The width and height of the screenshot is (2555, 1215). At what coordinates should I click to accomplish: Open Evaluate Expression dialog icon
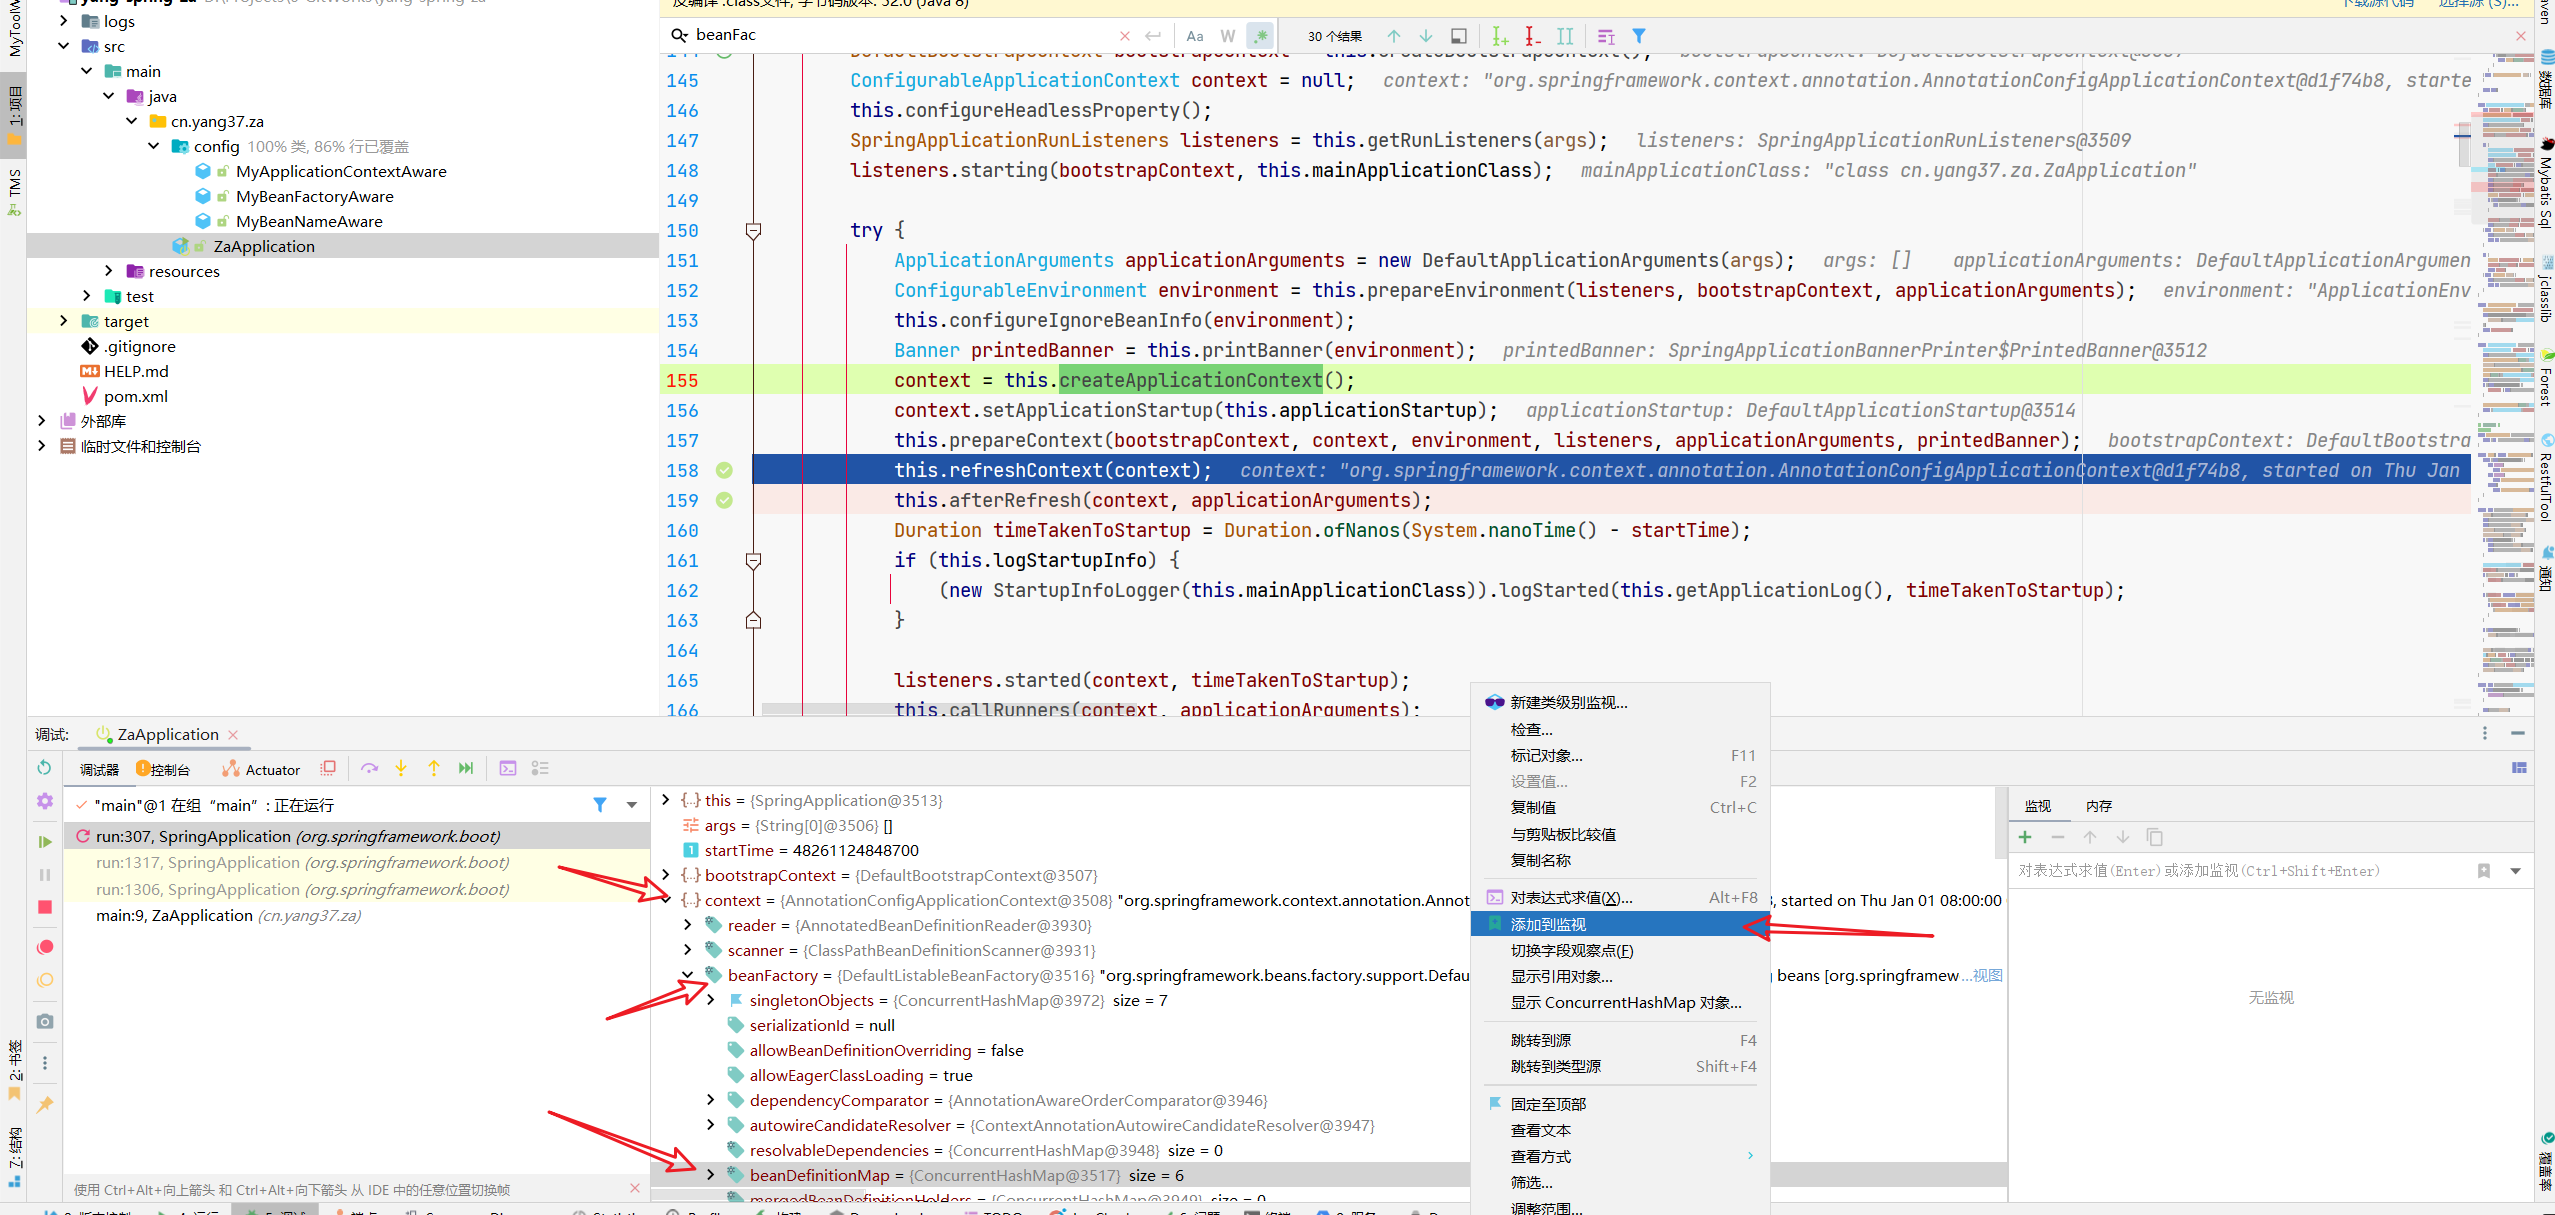tap(508, 768)
